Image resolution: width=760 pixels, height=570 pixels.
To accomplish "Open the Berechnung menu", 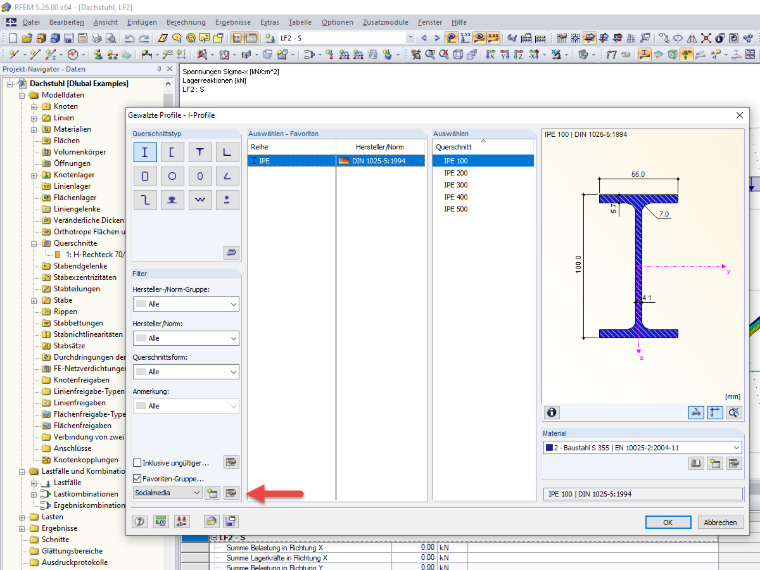I will click(x=186, y=22).
